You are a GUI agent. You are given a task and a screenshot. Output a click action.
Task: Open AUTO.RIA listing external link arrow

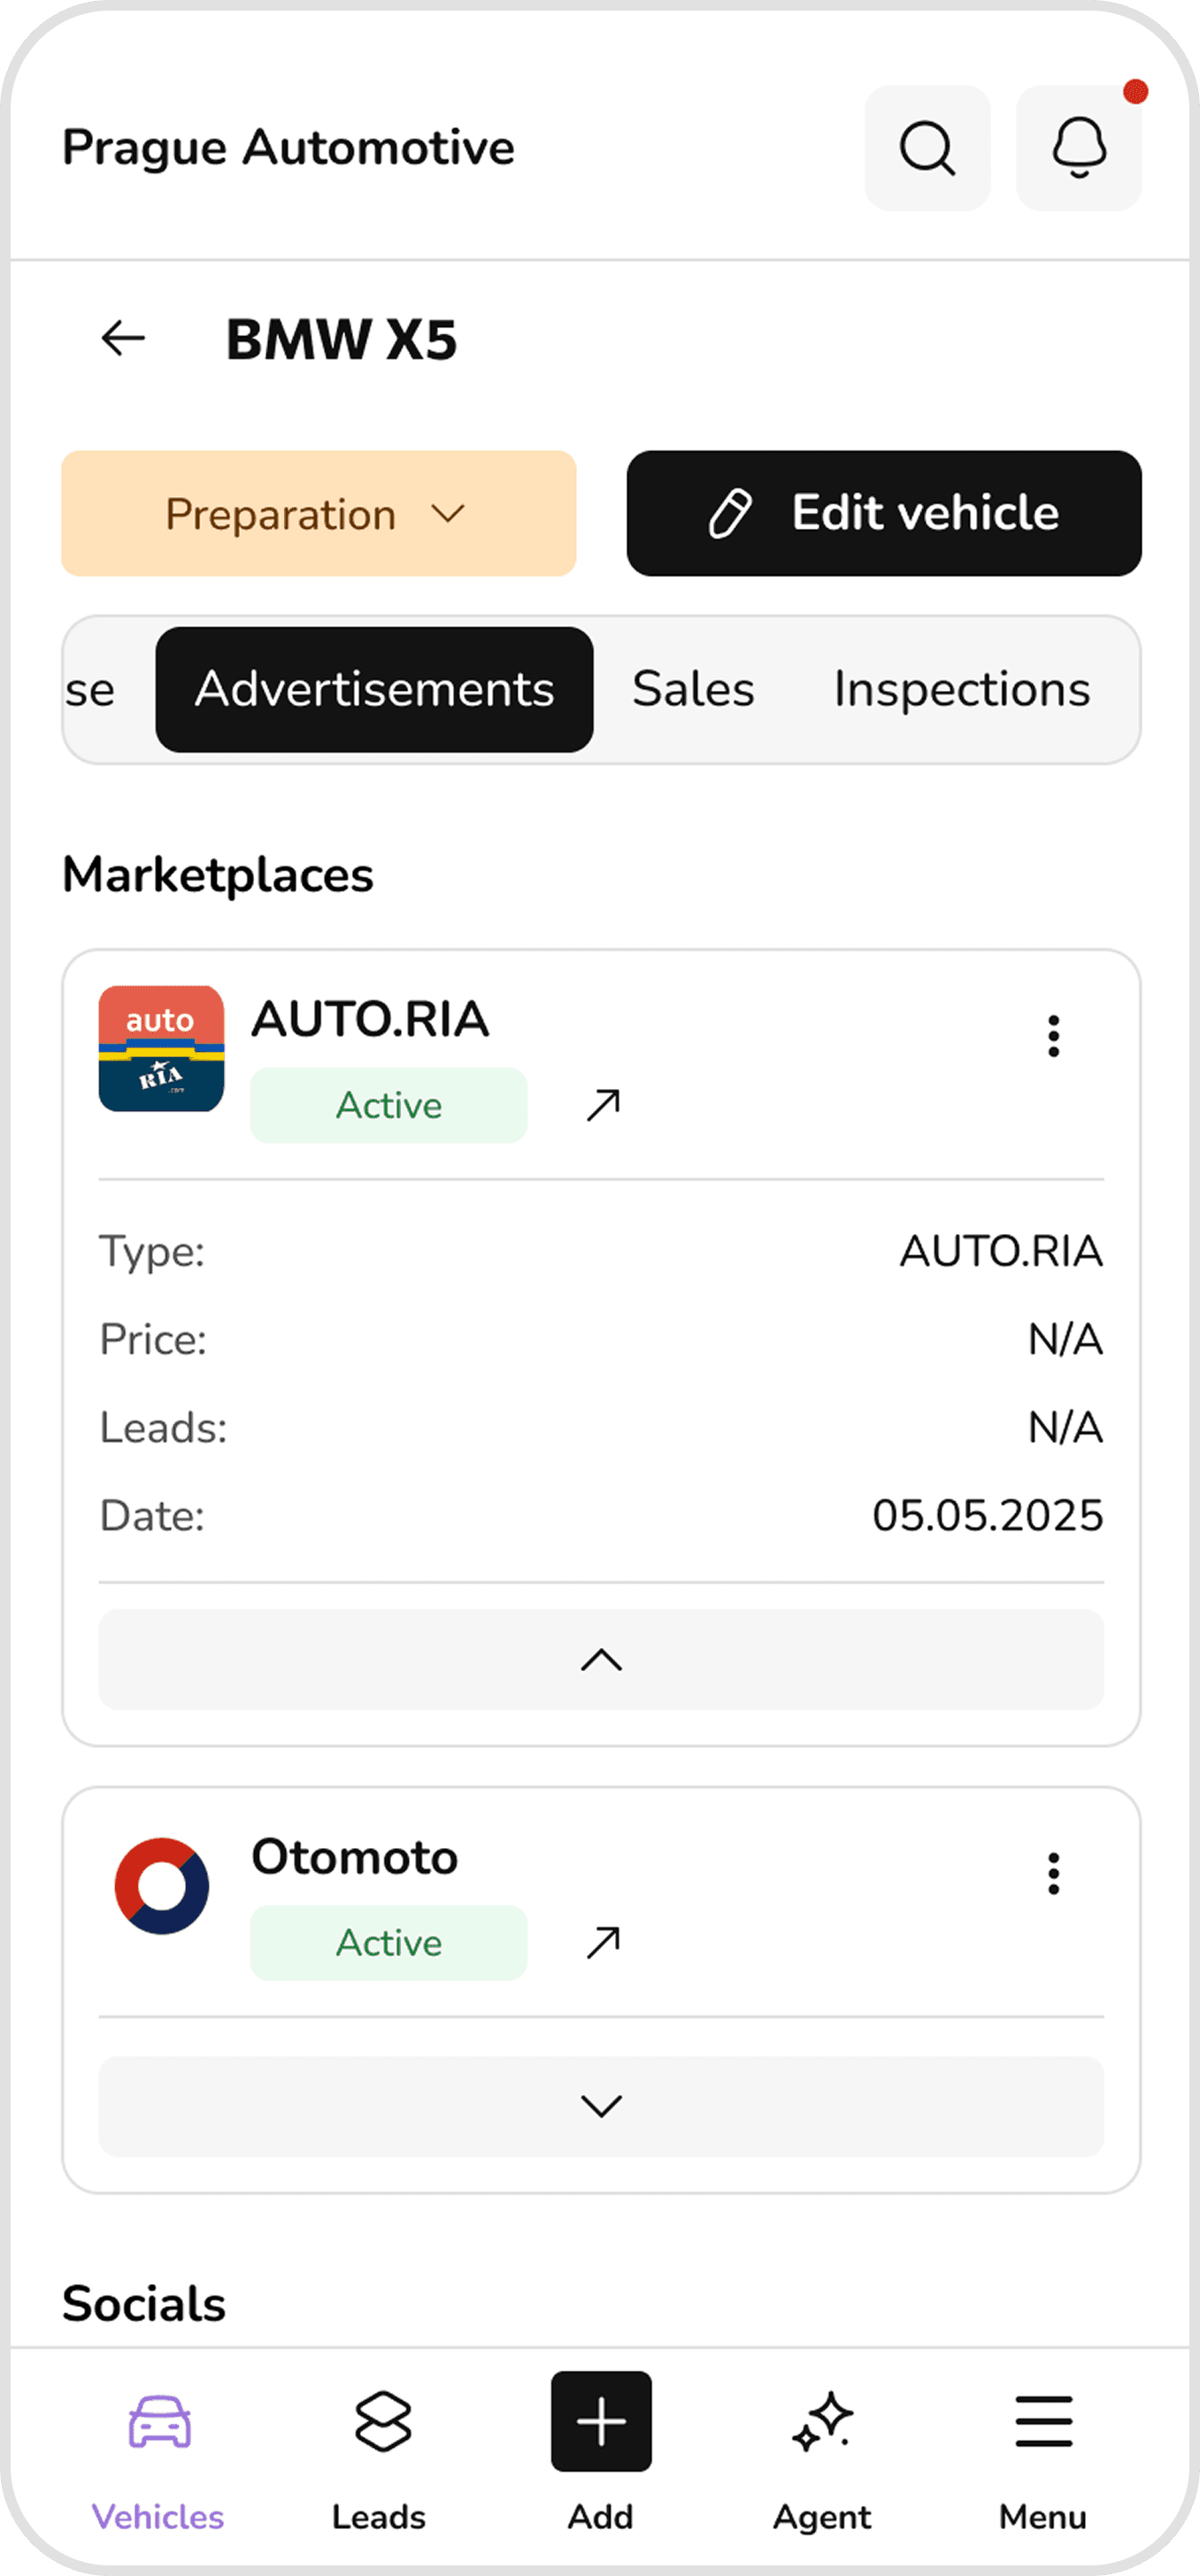[x=603, y=1105]
